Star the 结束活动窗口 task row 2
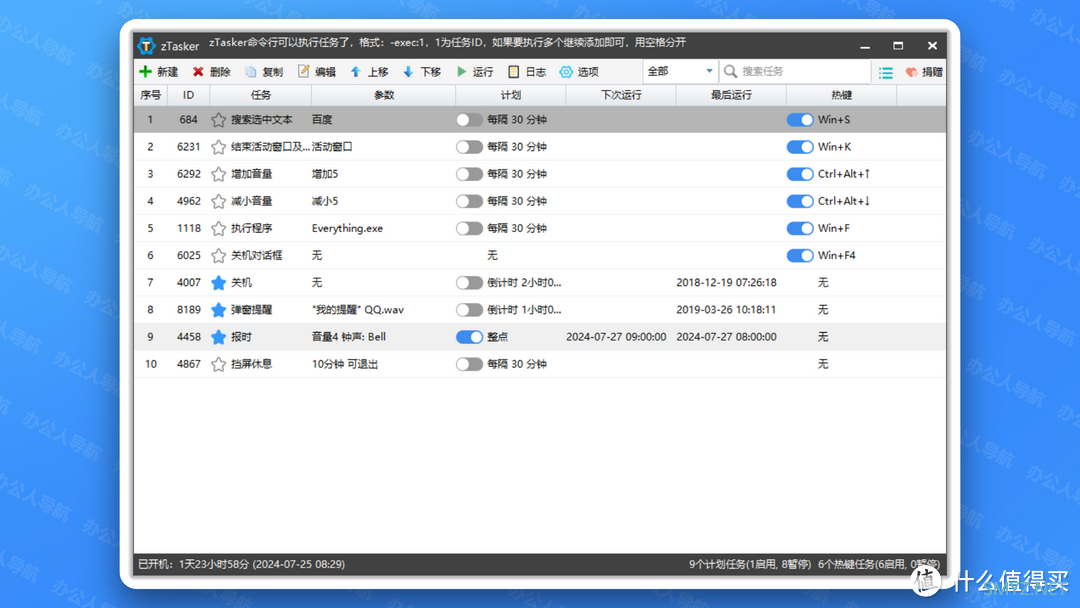The width and height of the screenshot is (1080, 608). [x=218, y=147]
